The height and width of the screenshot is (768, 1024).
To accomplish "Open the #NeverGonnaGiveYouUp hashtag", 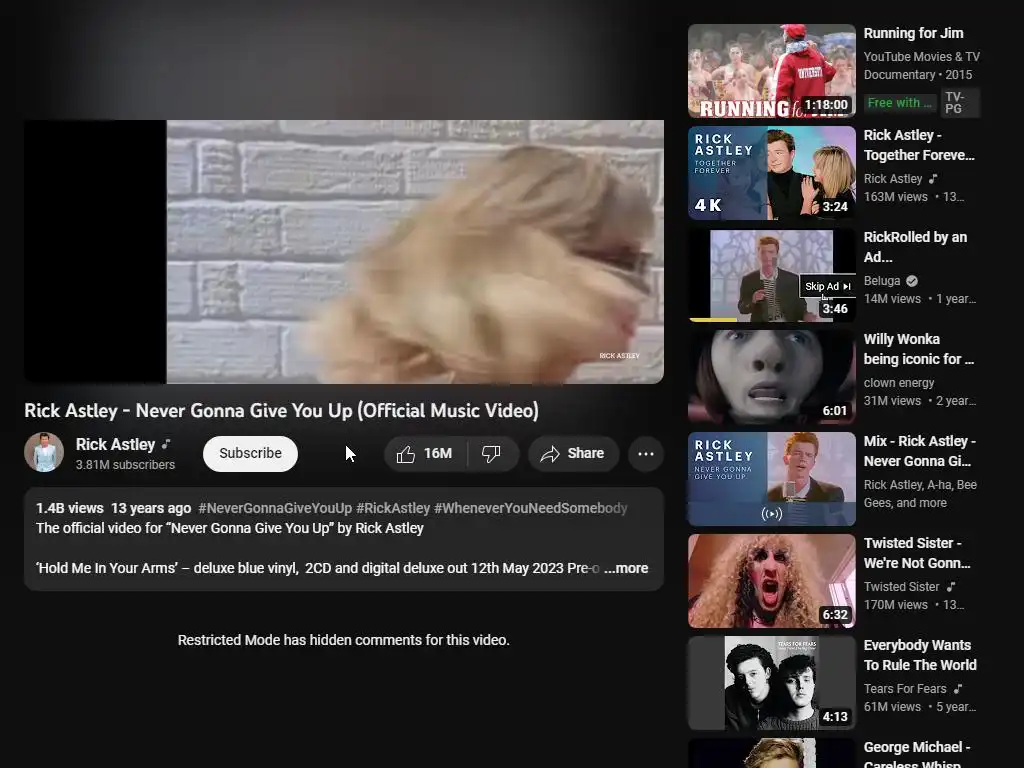I will [275, 508].
